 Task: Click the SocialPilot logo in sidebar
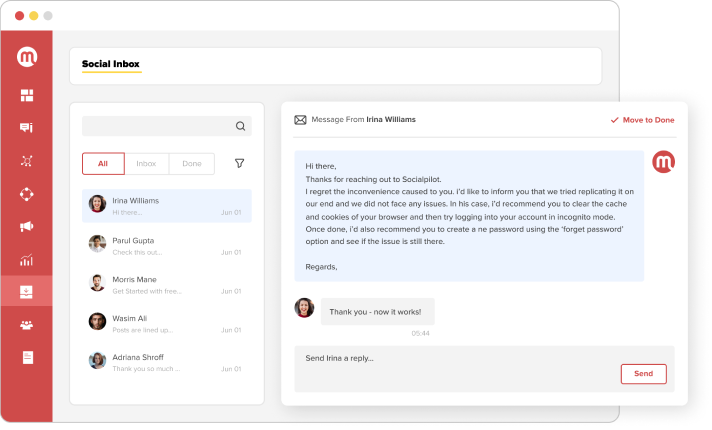point(27,57)
